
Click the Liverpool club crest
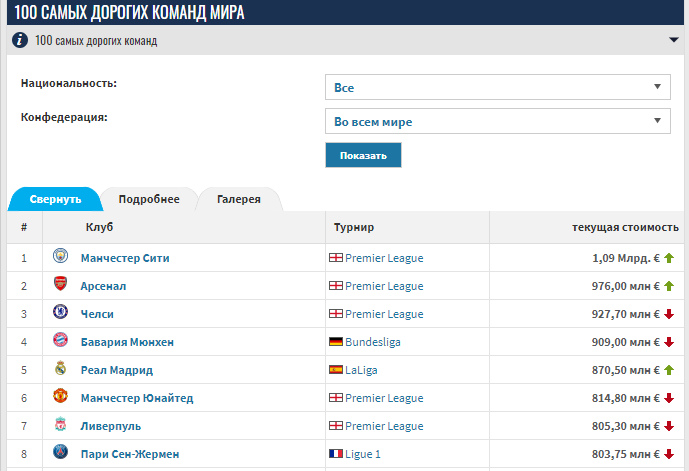[60, 424]
